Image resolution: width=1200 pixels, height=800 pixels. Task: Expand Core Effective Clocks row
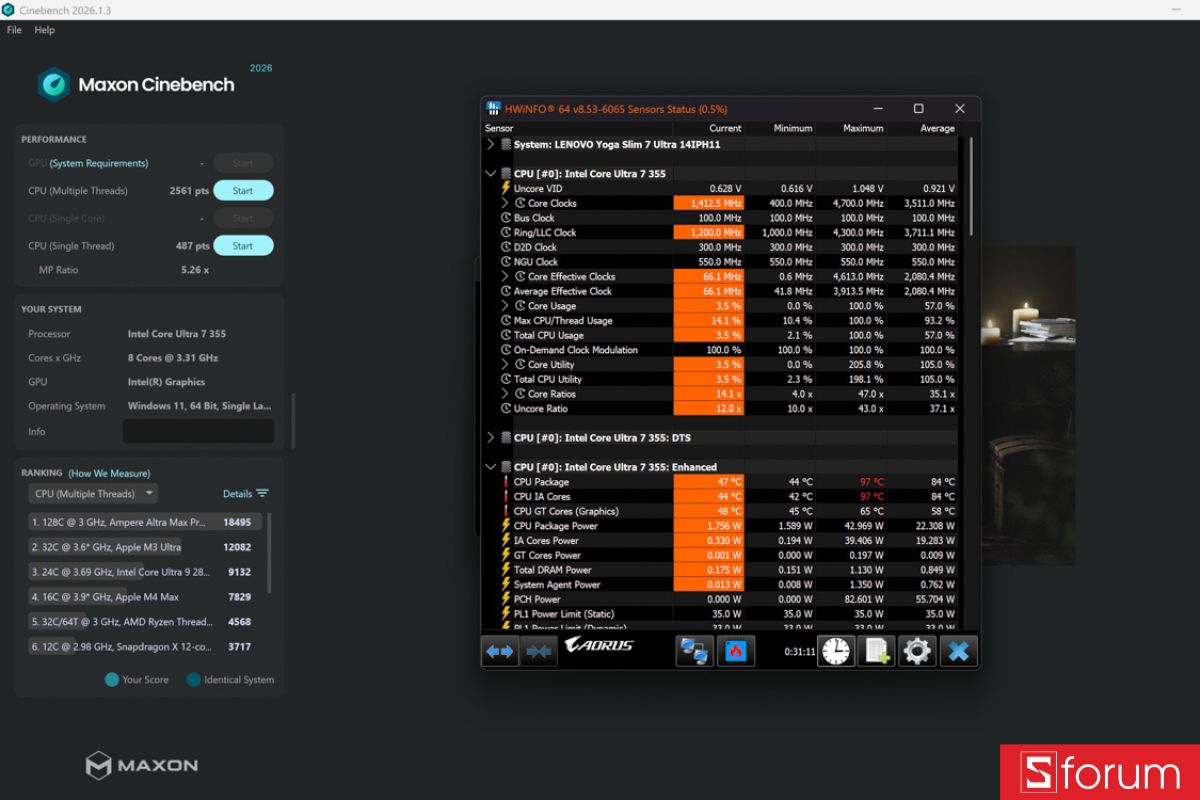tap(505, 276)
